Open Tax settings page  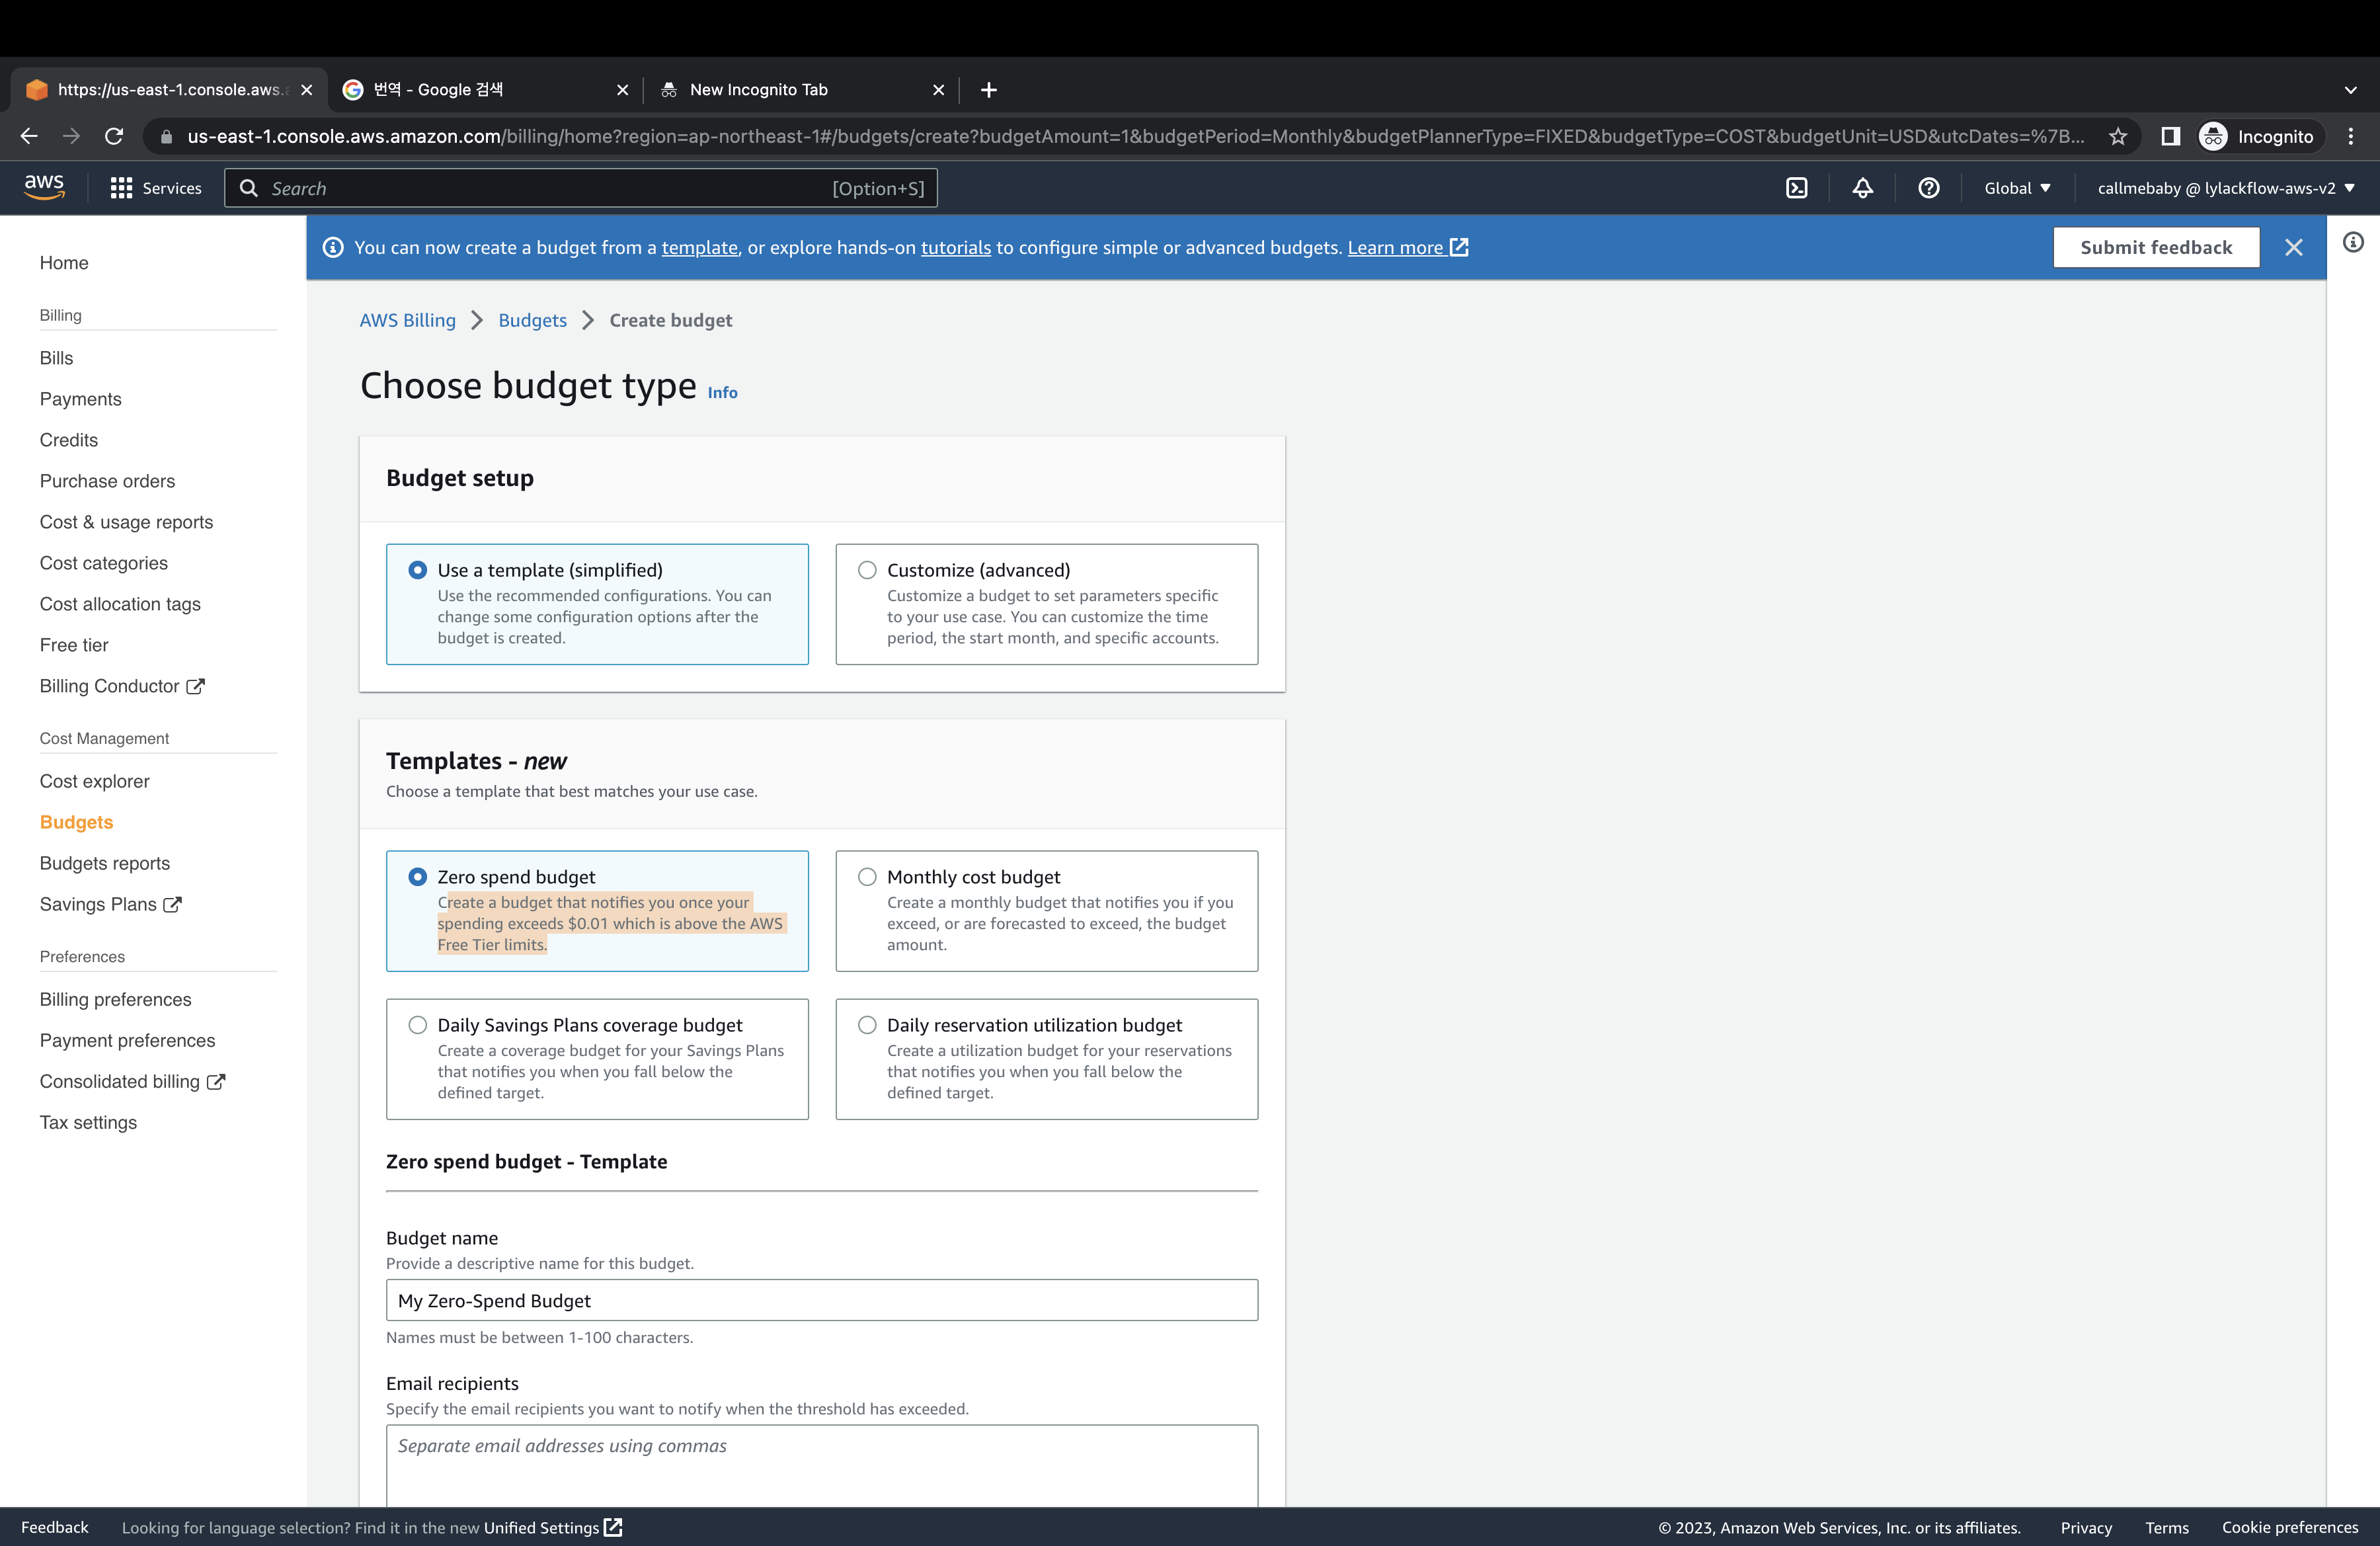pyautogui.click(x=88, y=1122)
